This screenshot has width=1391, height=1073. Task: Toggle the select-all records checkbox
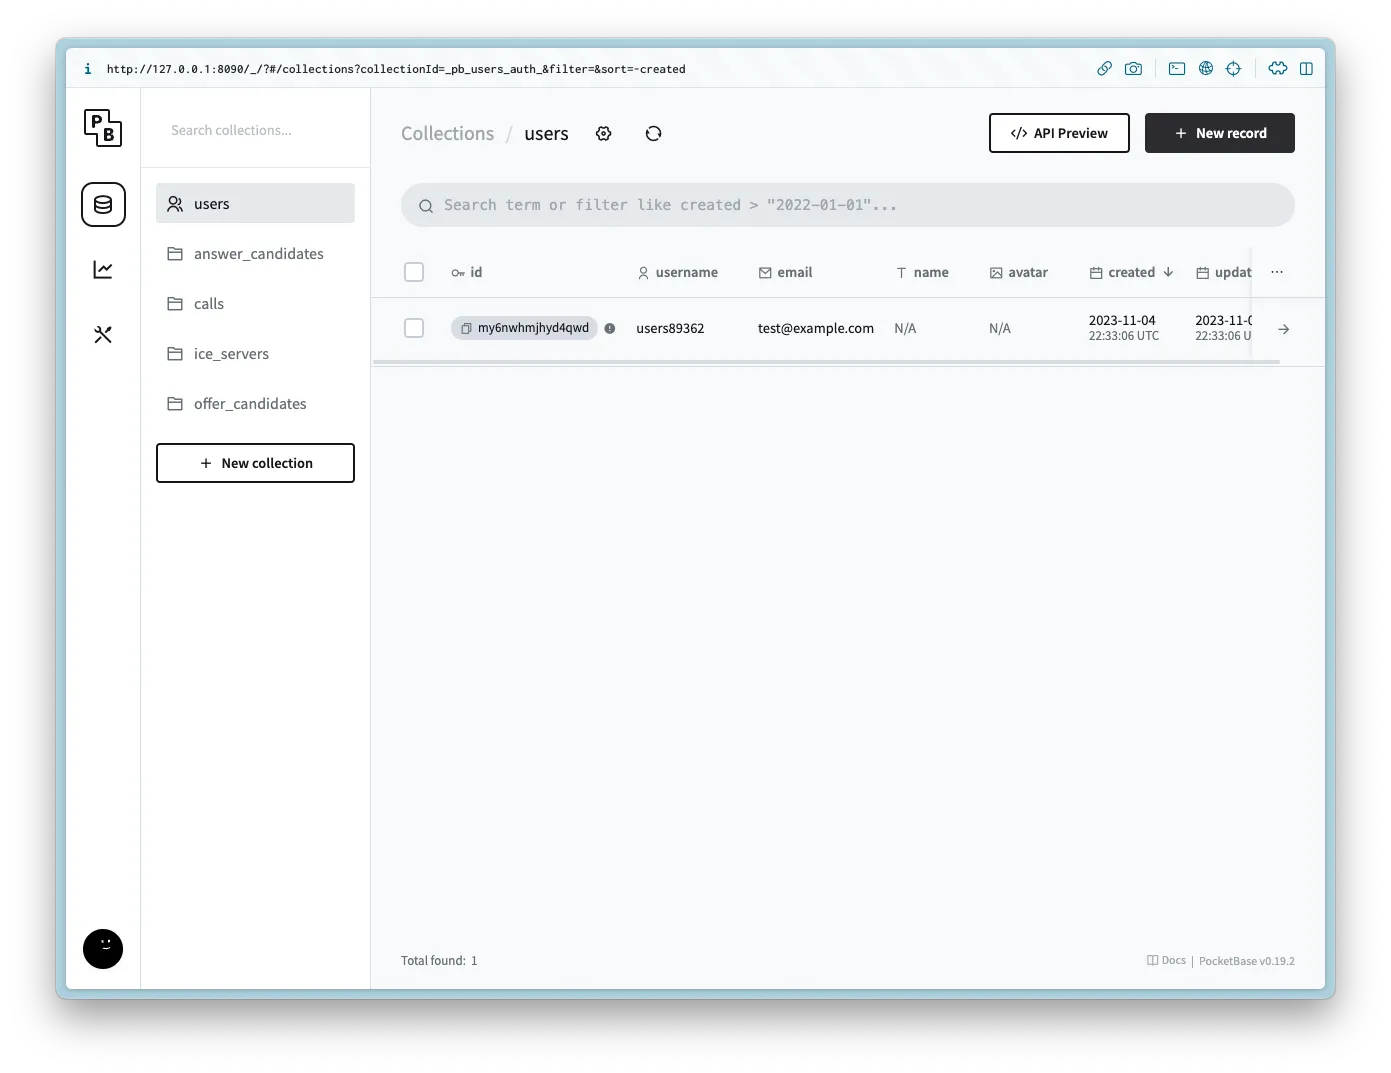[x=414, y=272]
